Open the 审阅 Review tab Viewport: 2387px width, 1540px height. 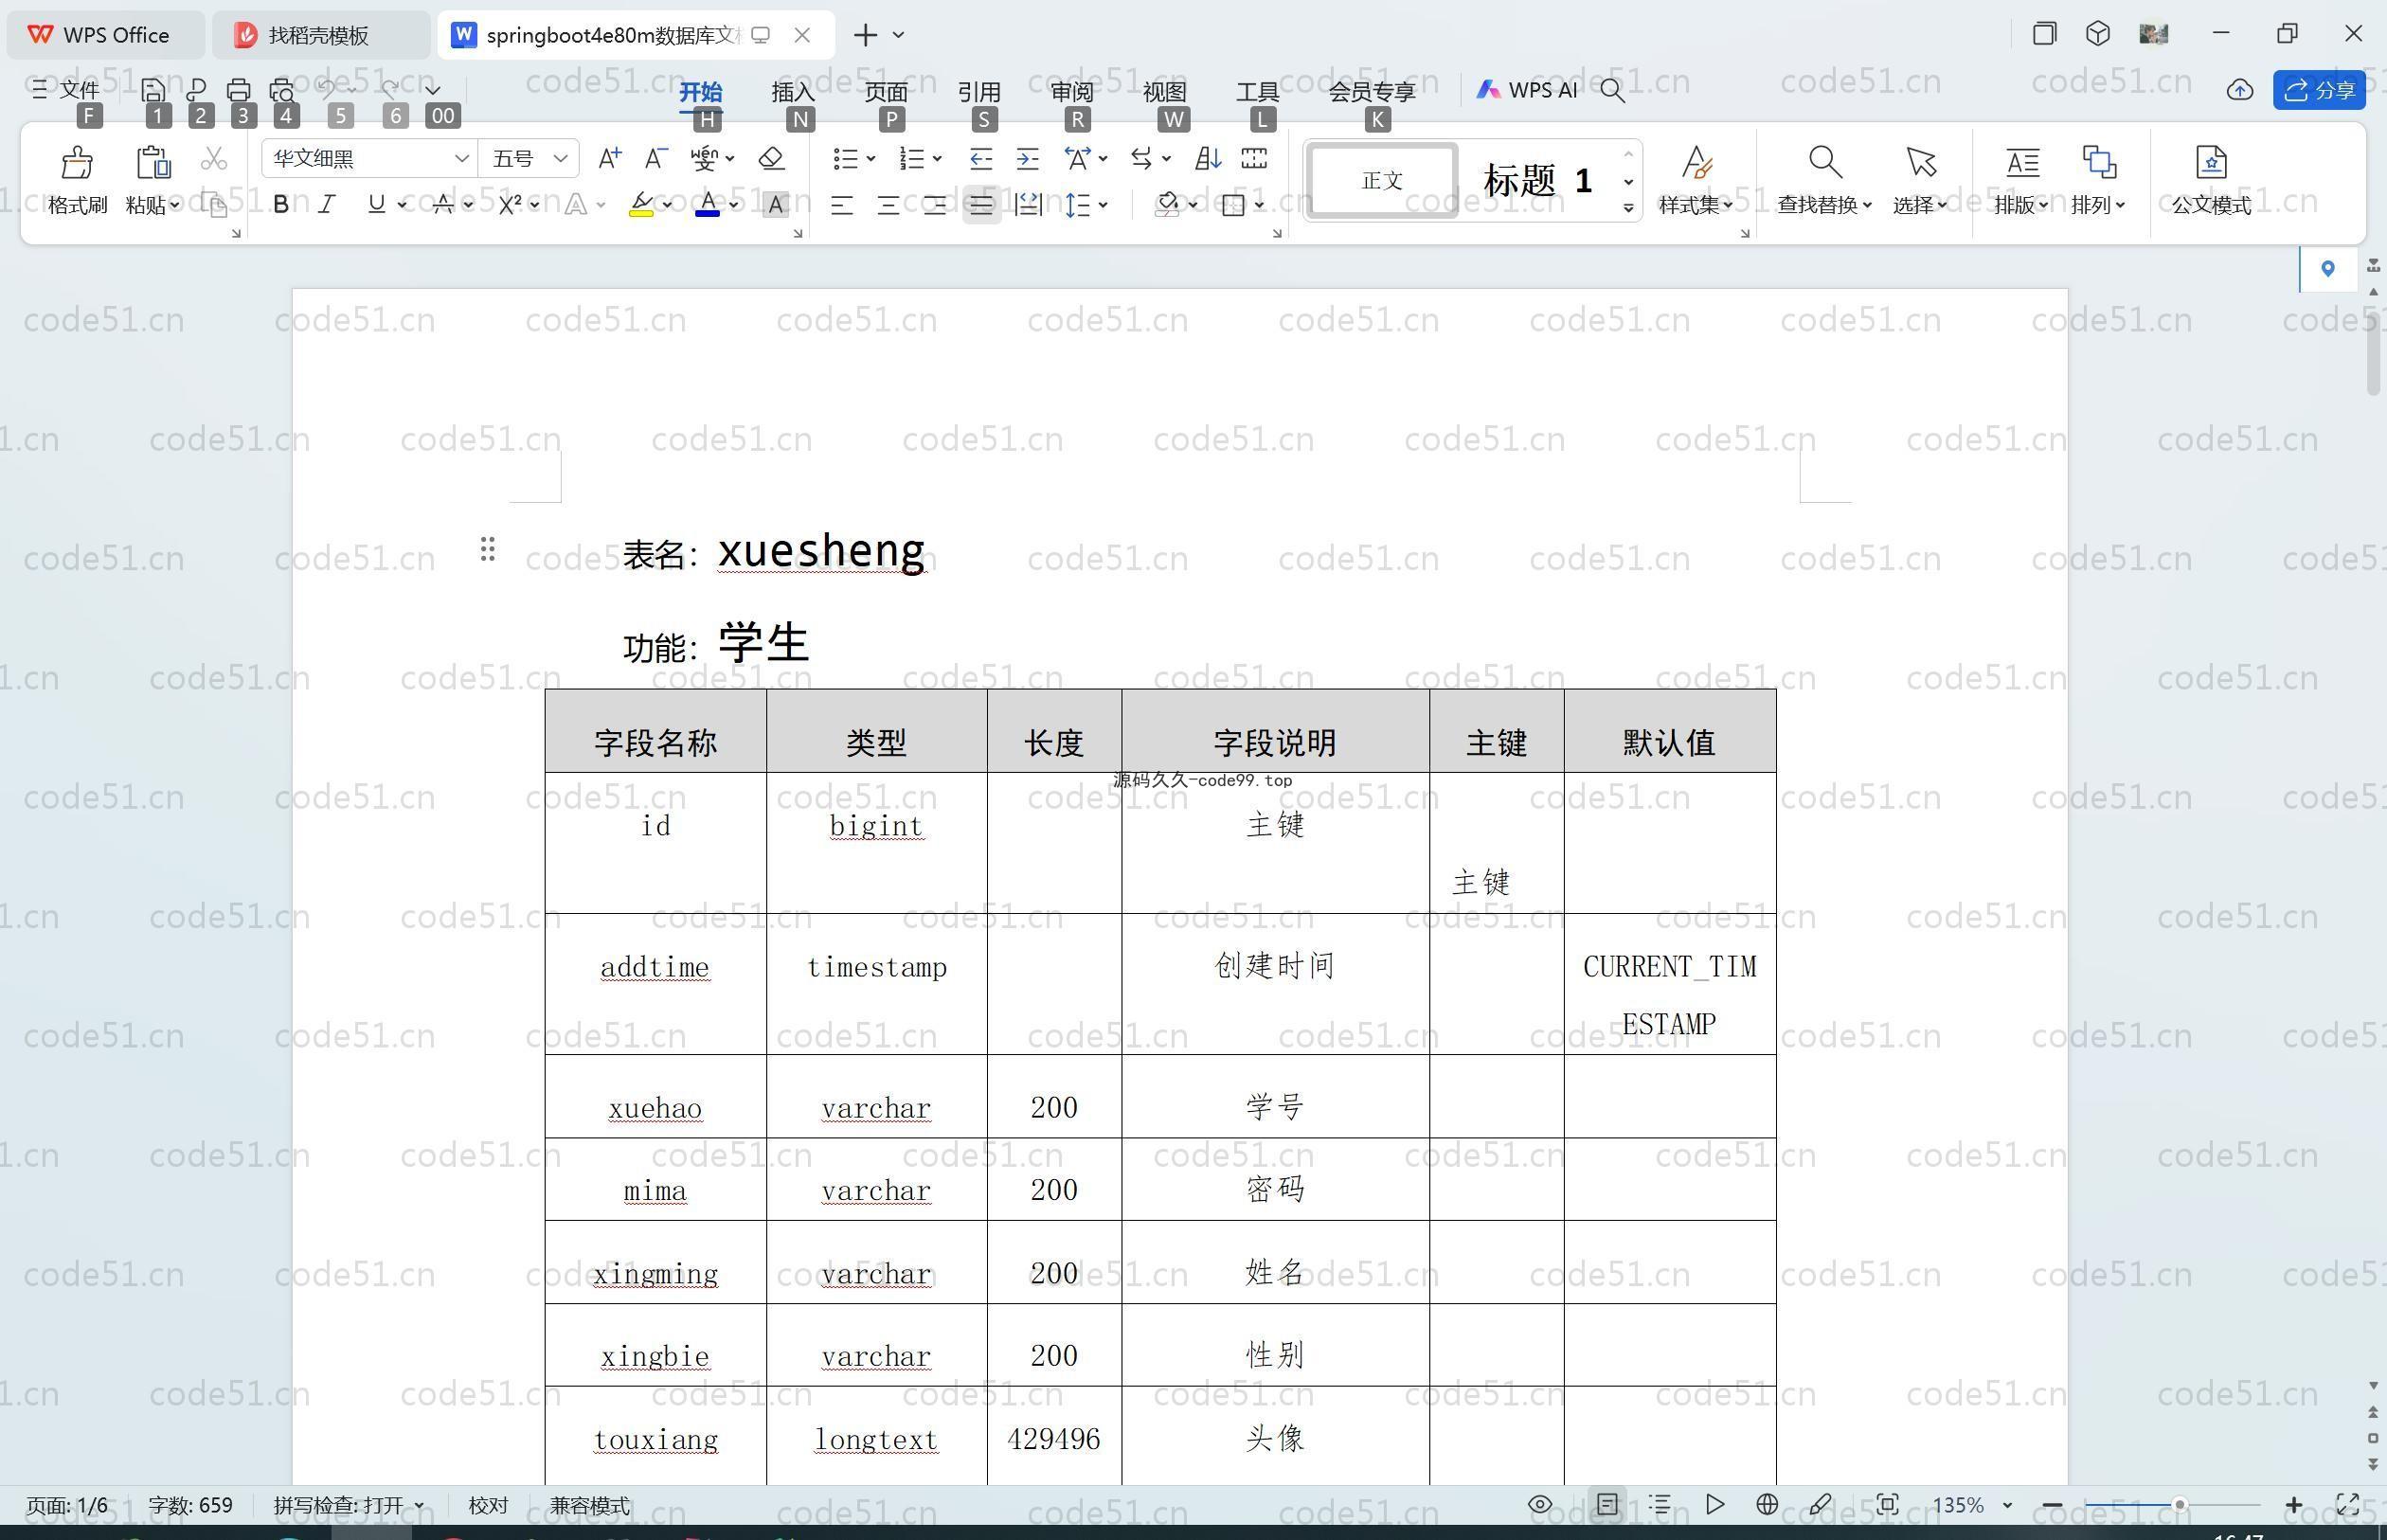coord(1072,91)
